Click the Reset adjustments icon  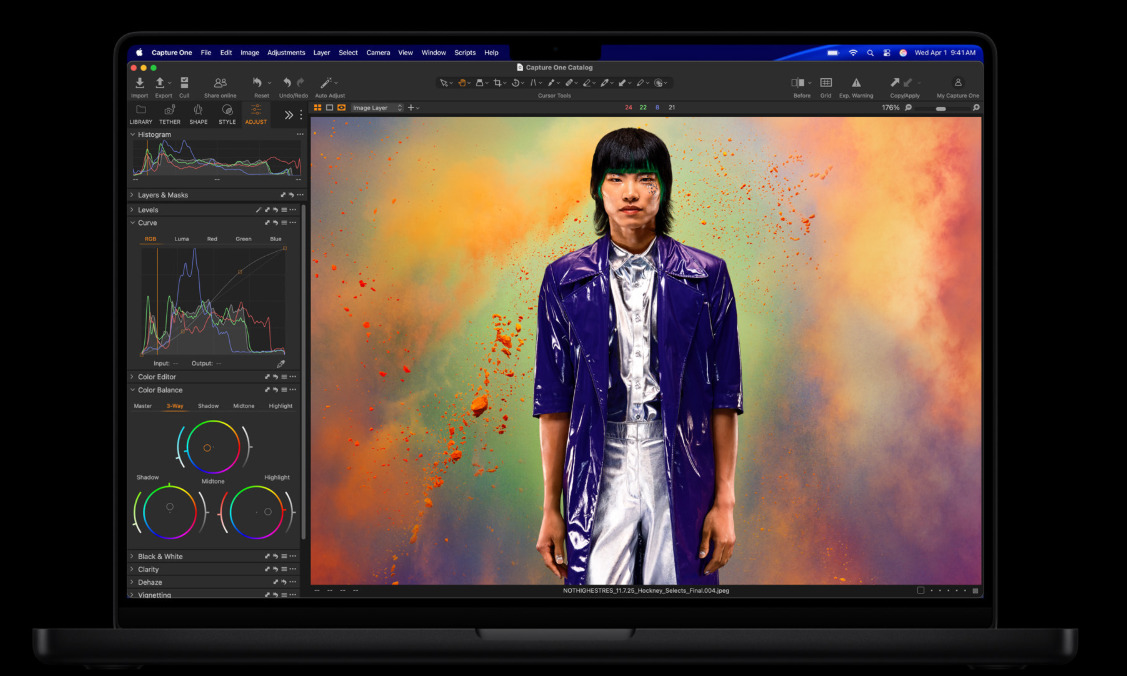(x=257, y=83)
